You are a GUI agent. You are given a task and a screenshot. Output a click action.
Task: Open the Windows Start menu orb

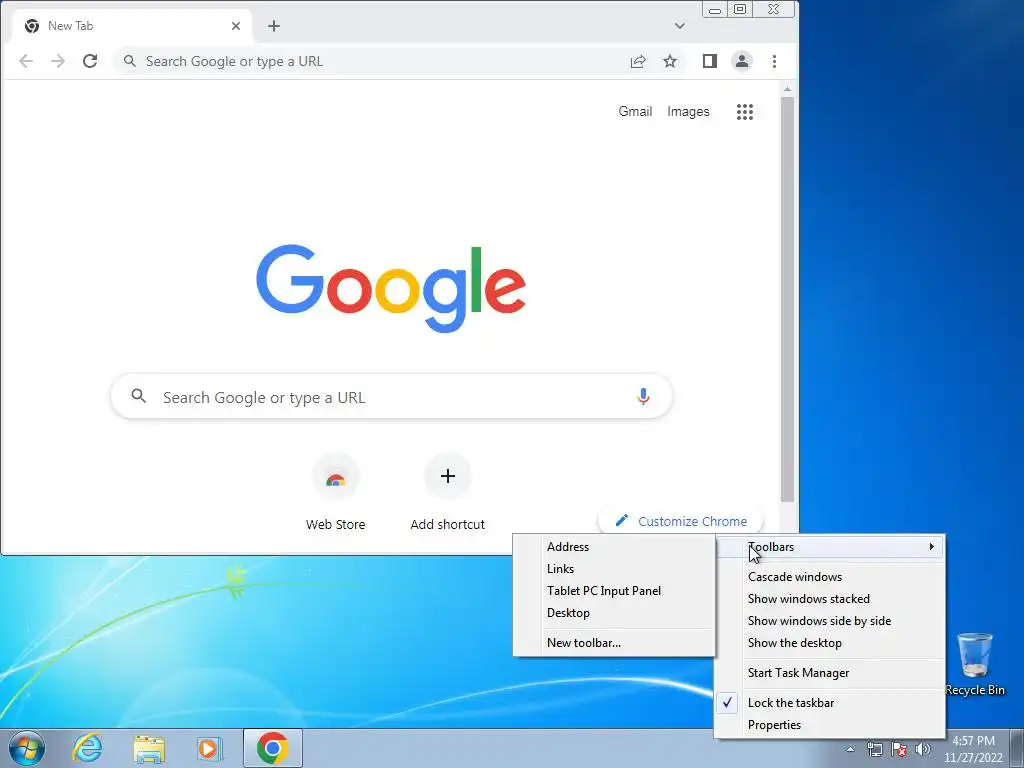point(27,748)
